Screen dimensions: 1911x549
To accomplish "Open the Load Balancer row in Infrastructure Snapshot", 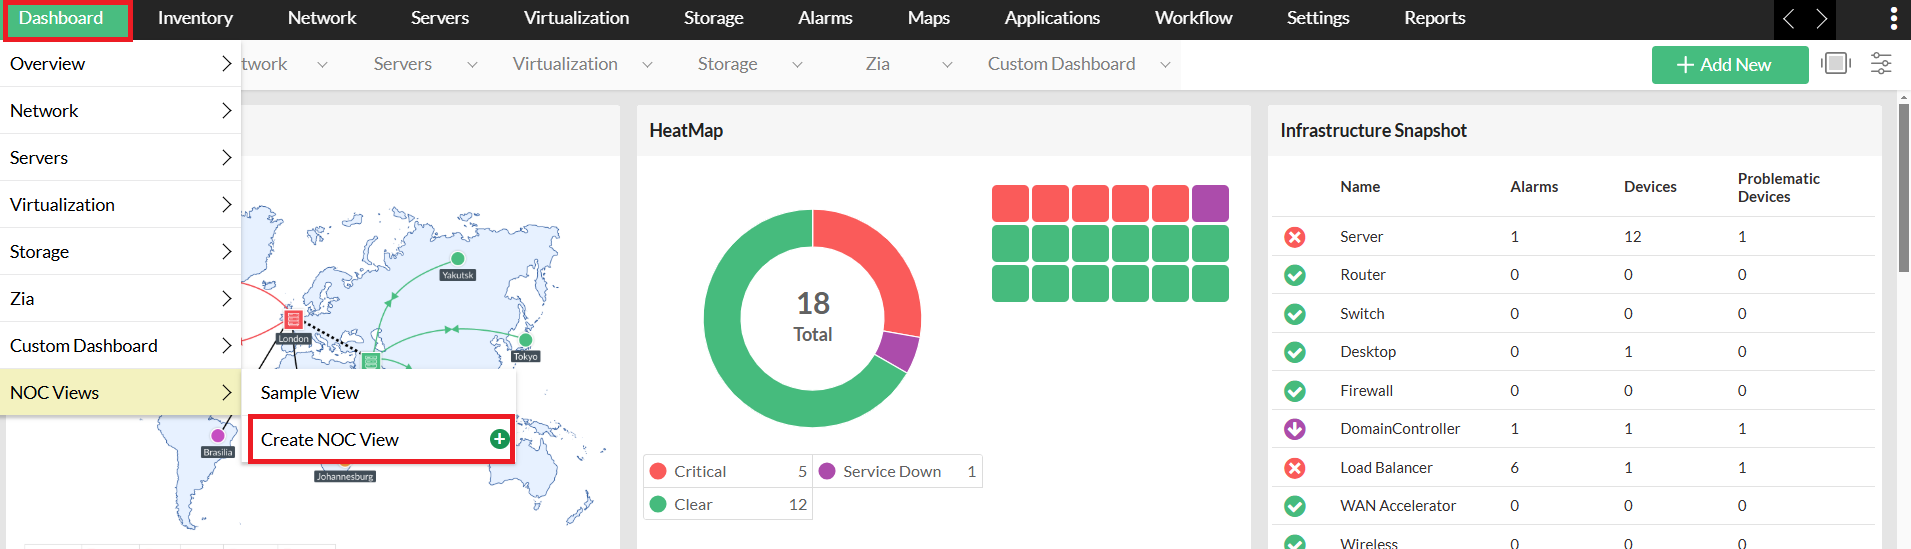I will (1386, 468).
